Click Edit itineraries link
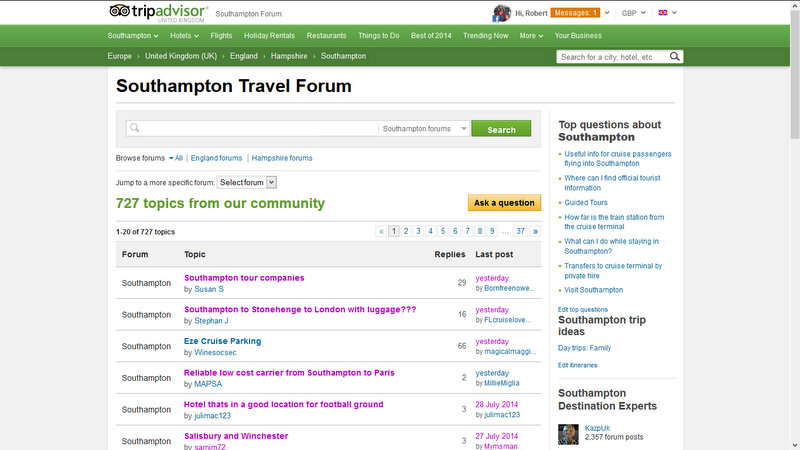Viewport: 800px width, 450px height. 577,365
